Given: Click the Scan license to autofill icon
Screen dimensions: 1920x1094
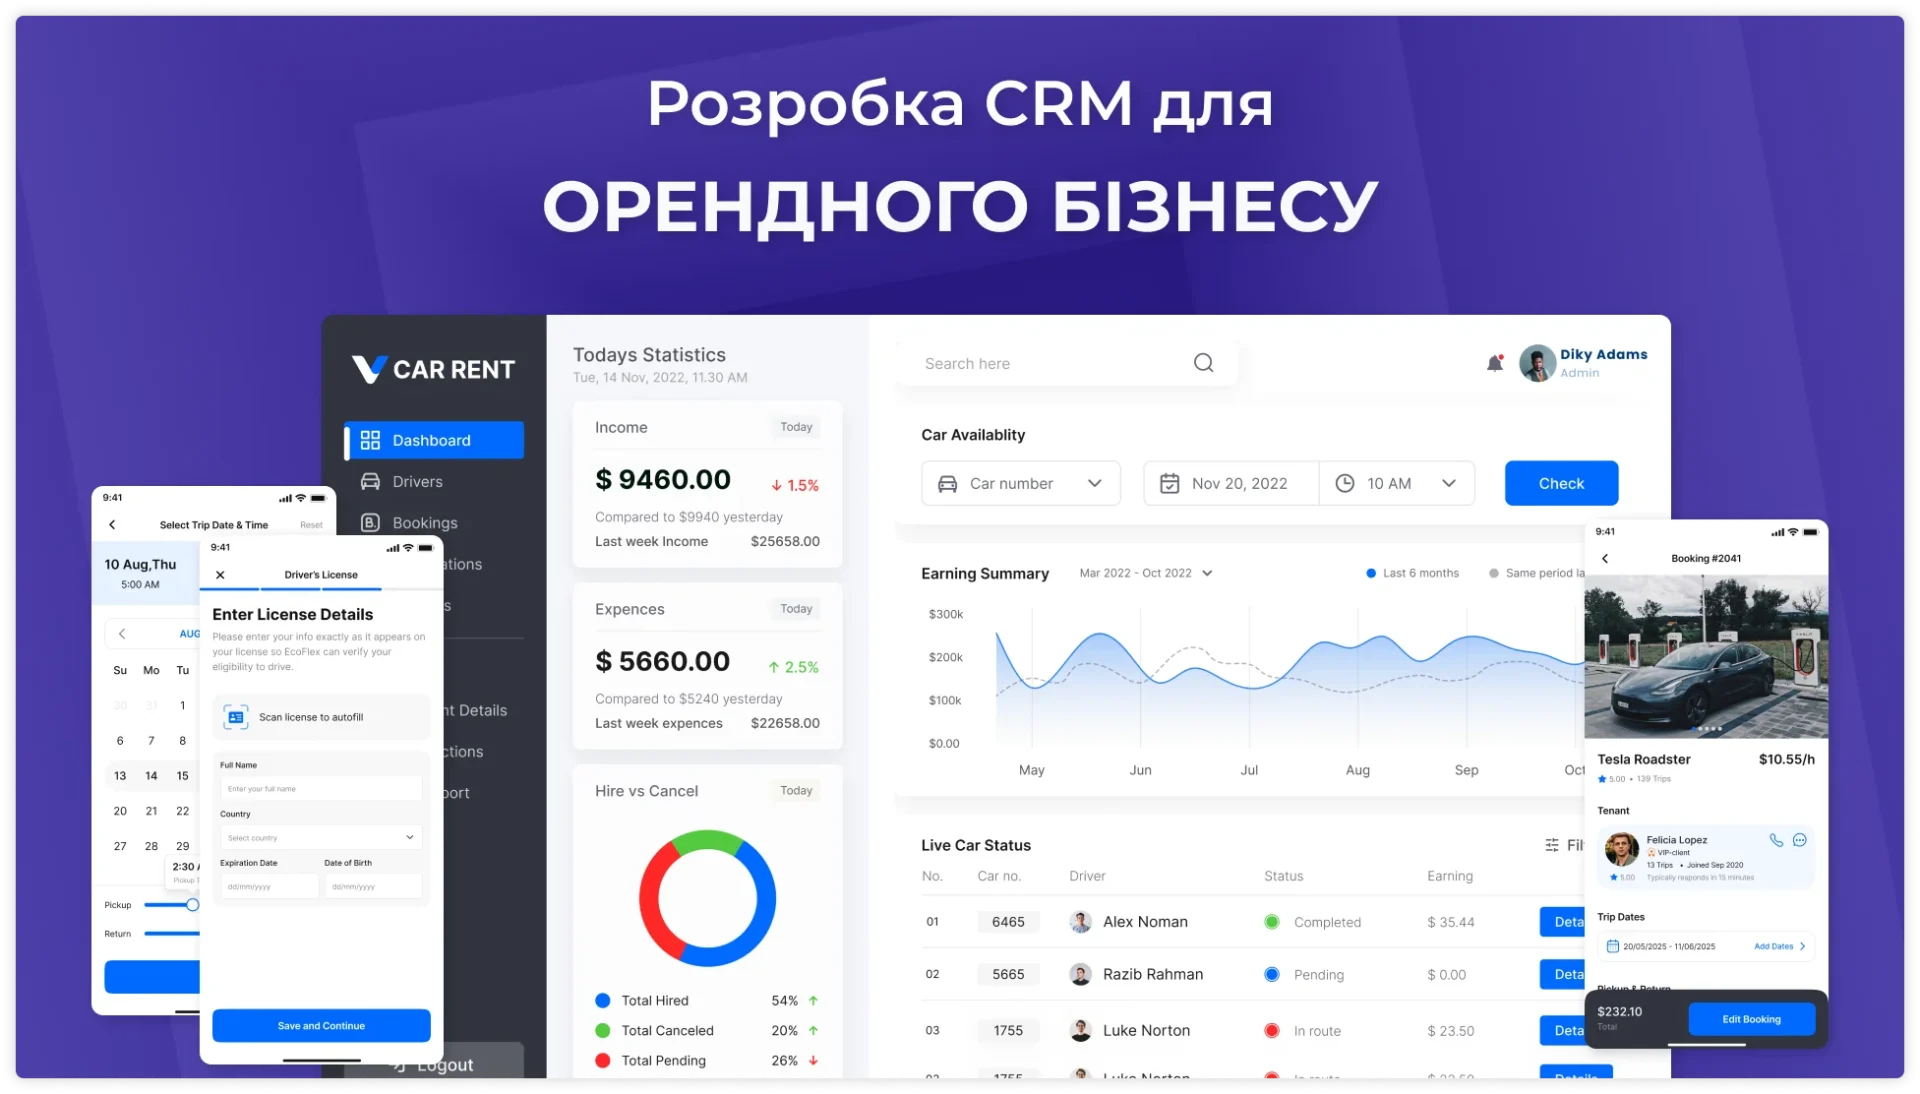Looking at the screenshot, I should point(236,717).
